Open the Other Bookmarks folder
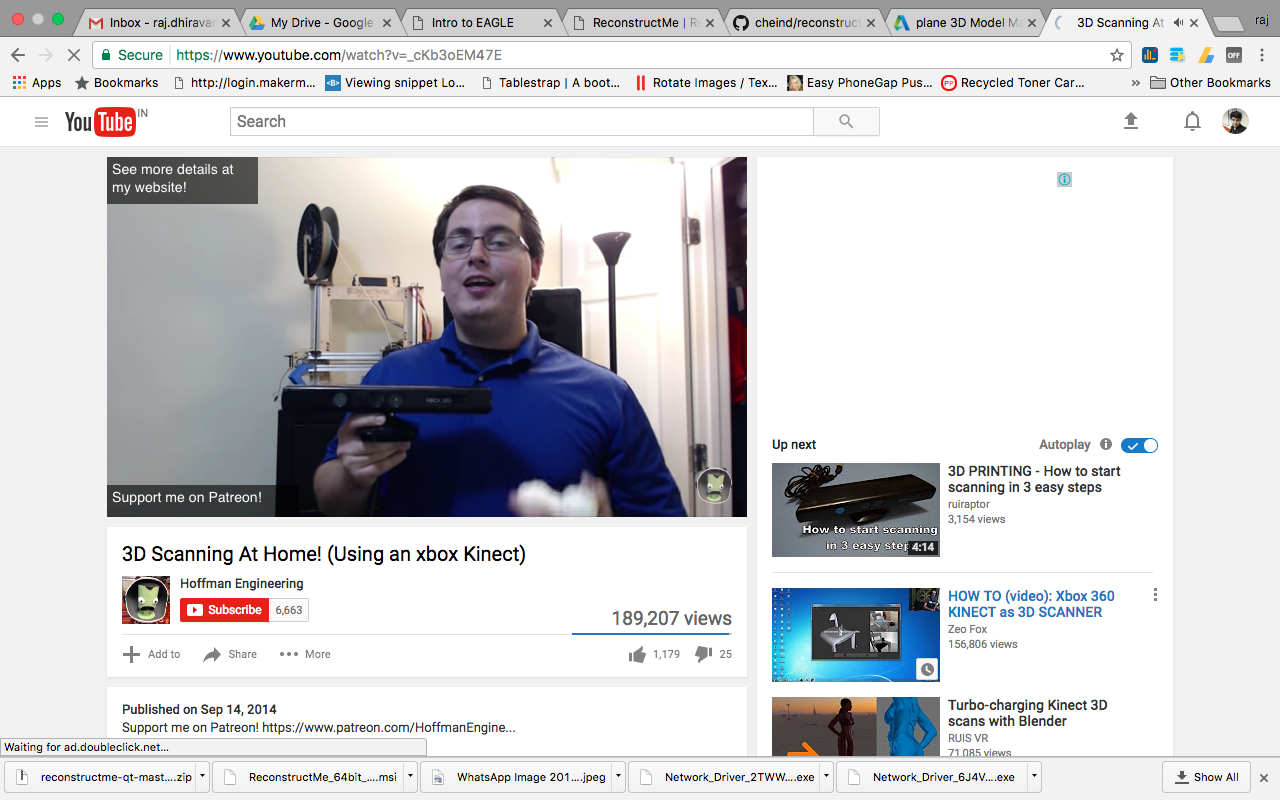 pos(1210,83)
